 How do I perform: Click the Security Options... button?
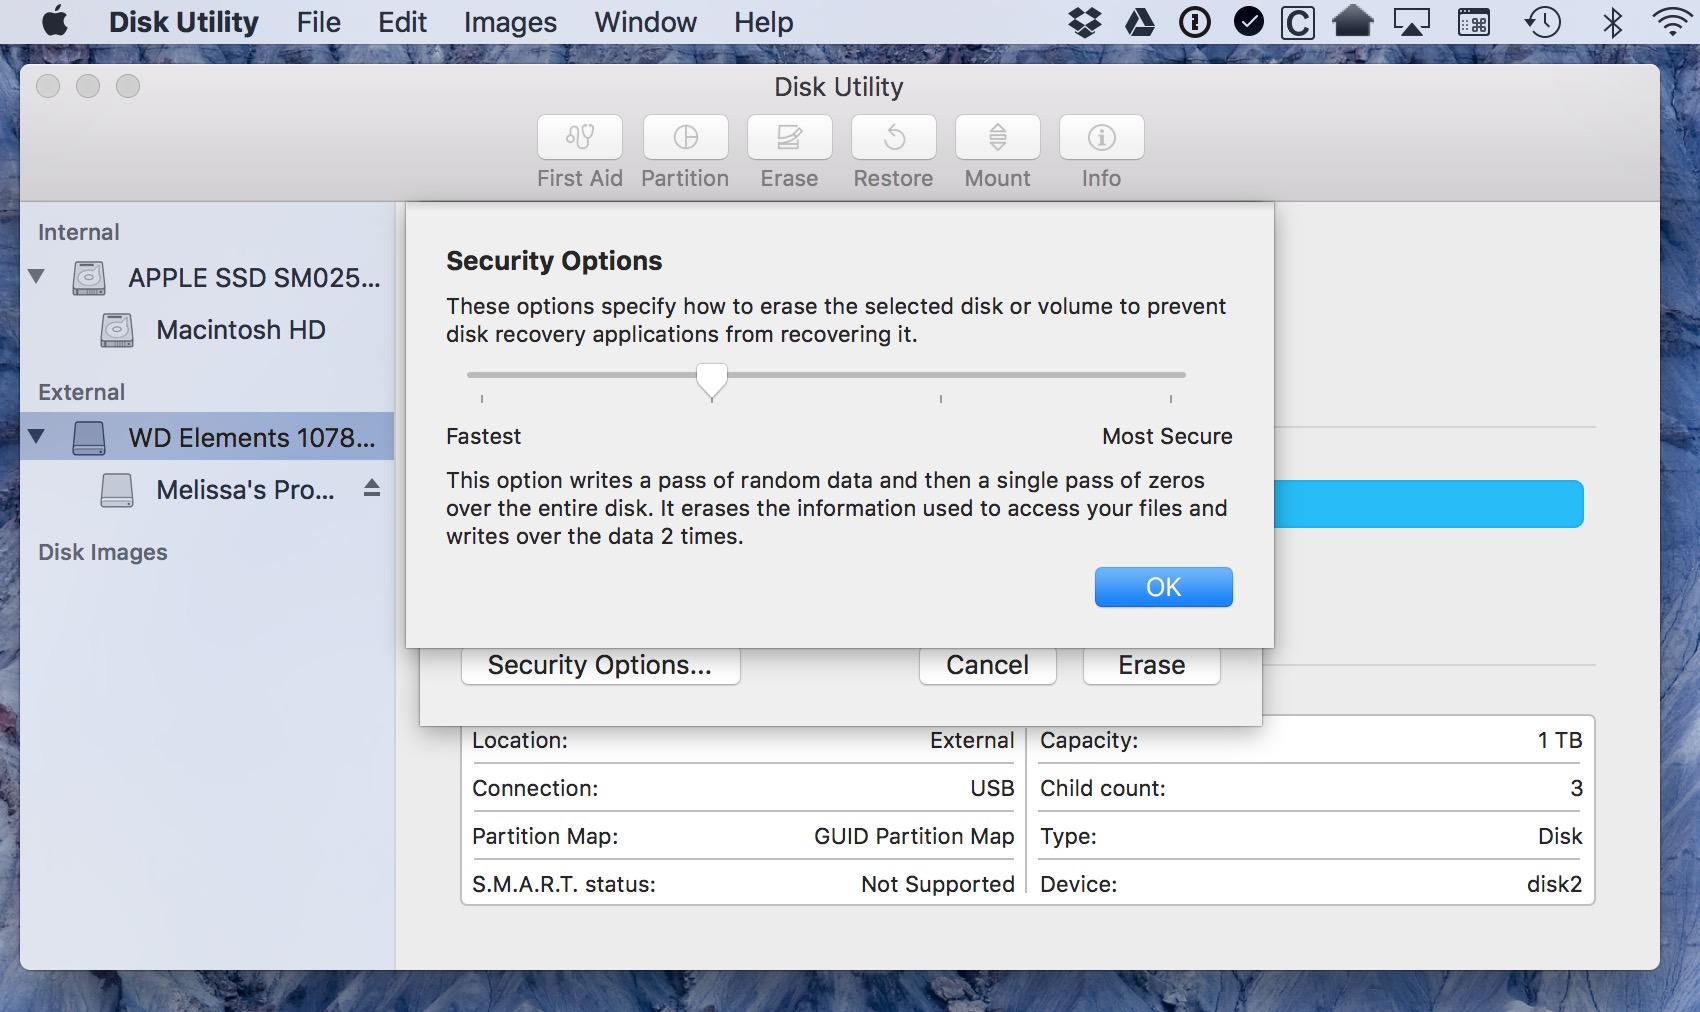point(600,665)
